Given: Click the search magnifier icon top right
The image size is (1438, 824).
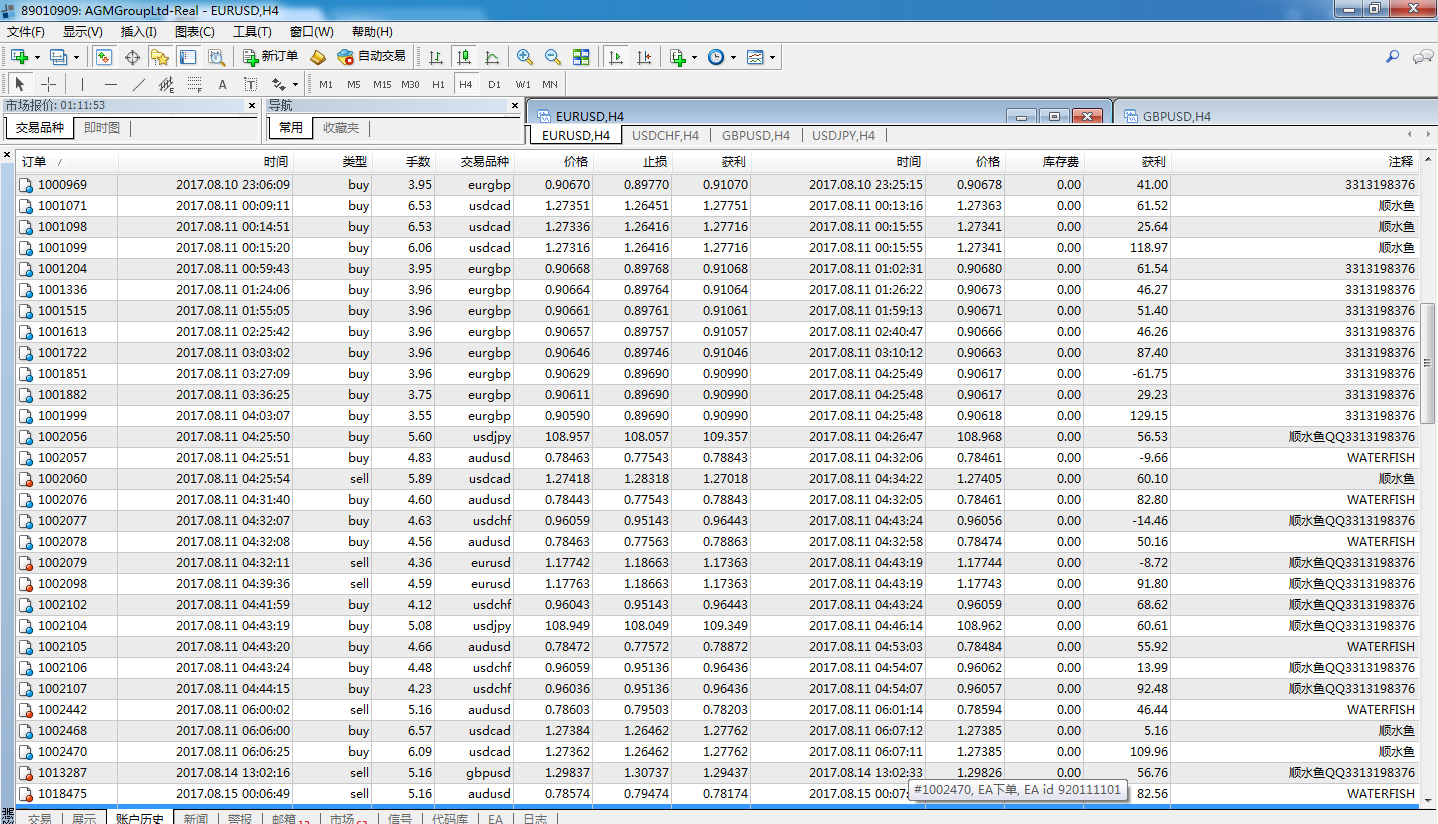Looking at the screenshot, I should pyautogui.click(x=1391, y=57).
